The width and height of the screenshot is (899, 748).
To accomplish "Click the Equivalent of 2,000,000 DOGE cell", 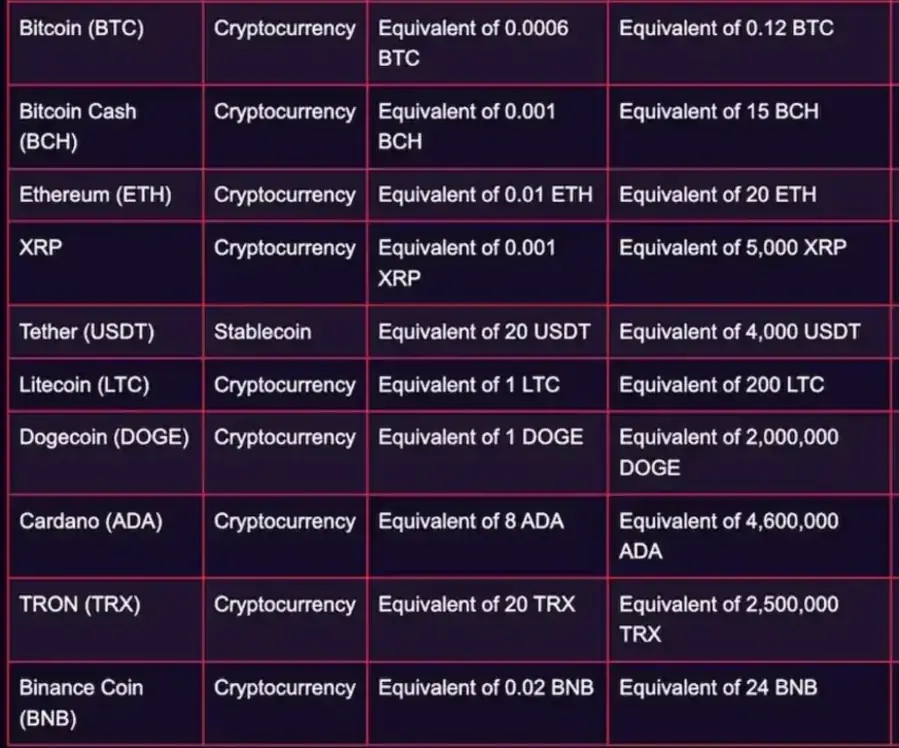I will tap(749, 453).
